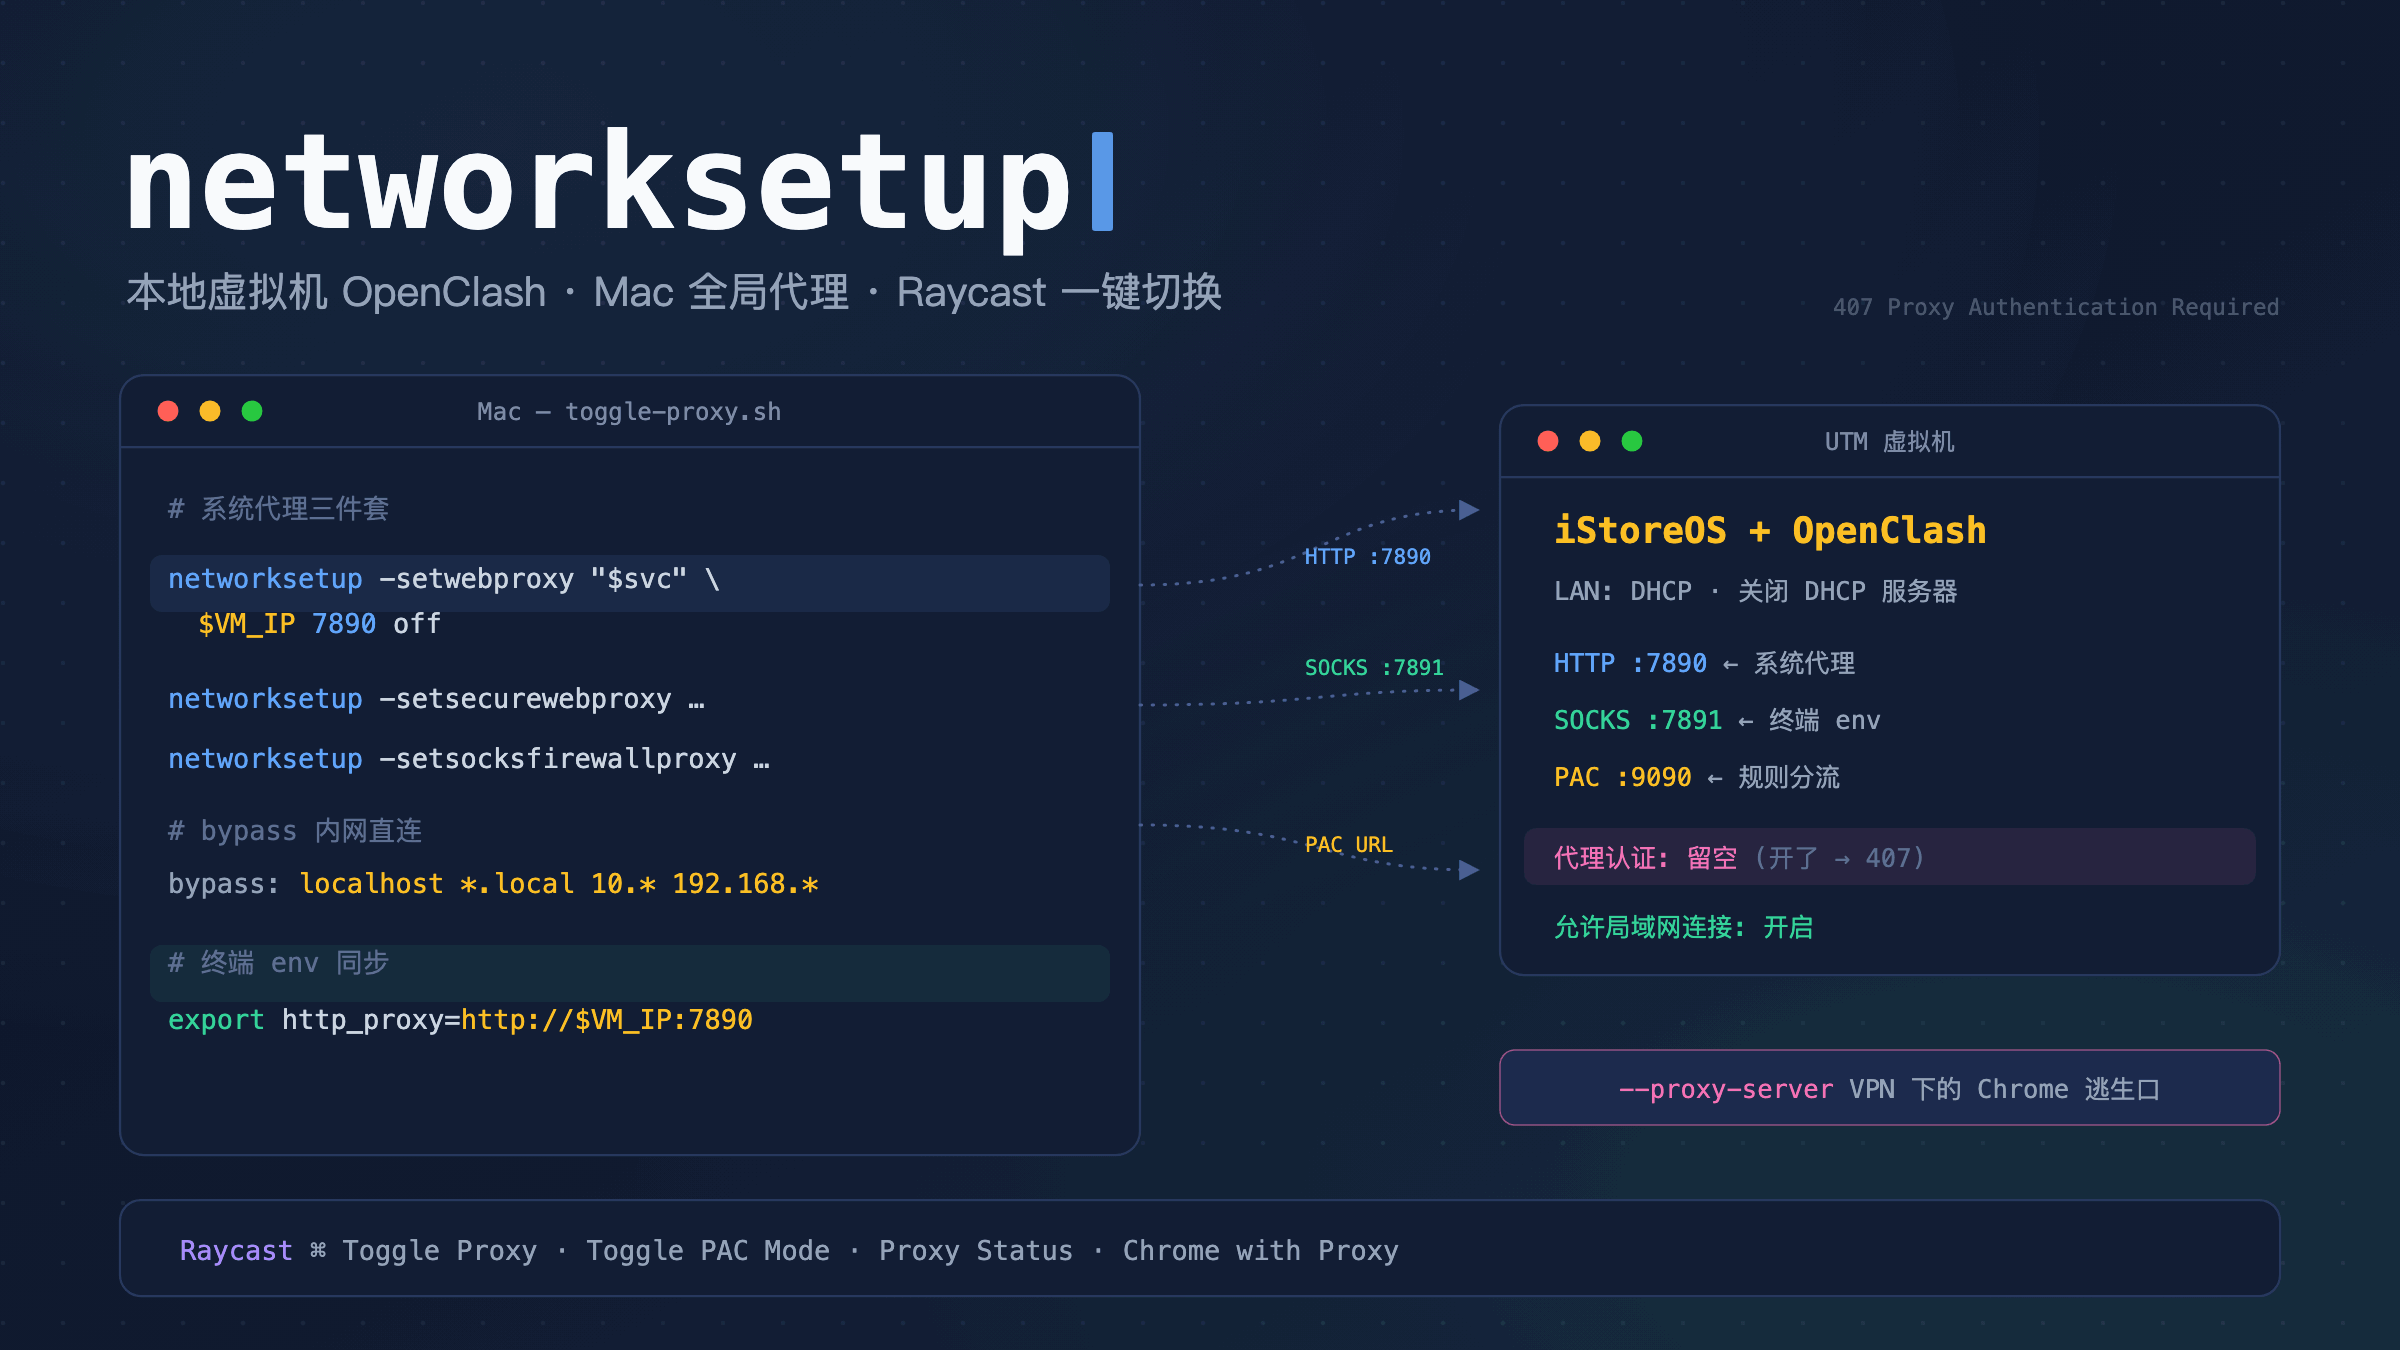Click the arrowhead after PAC URL label
This screenshot has height=1350, width=2400.
(x=1469, y=870)
